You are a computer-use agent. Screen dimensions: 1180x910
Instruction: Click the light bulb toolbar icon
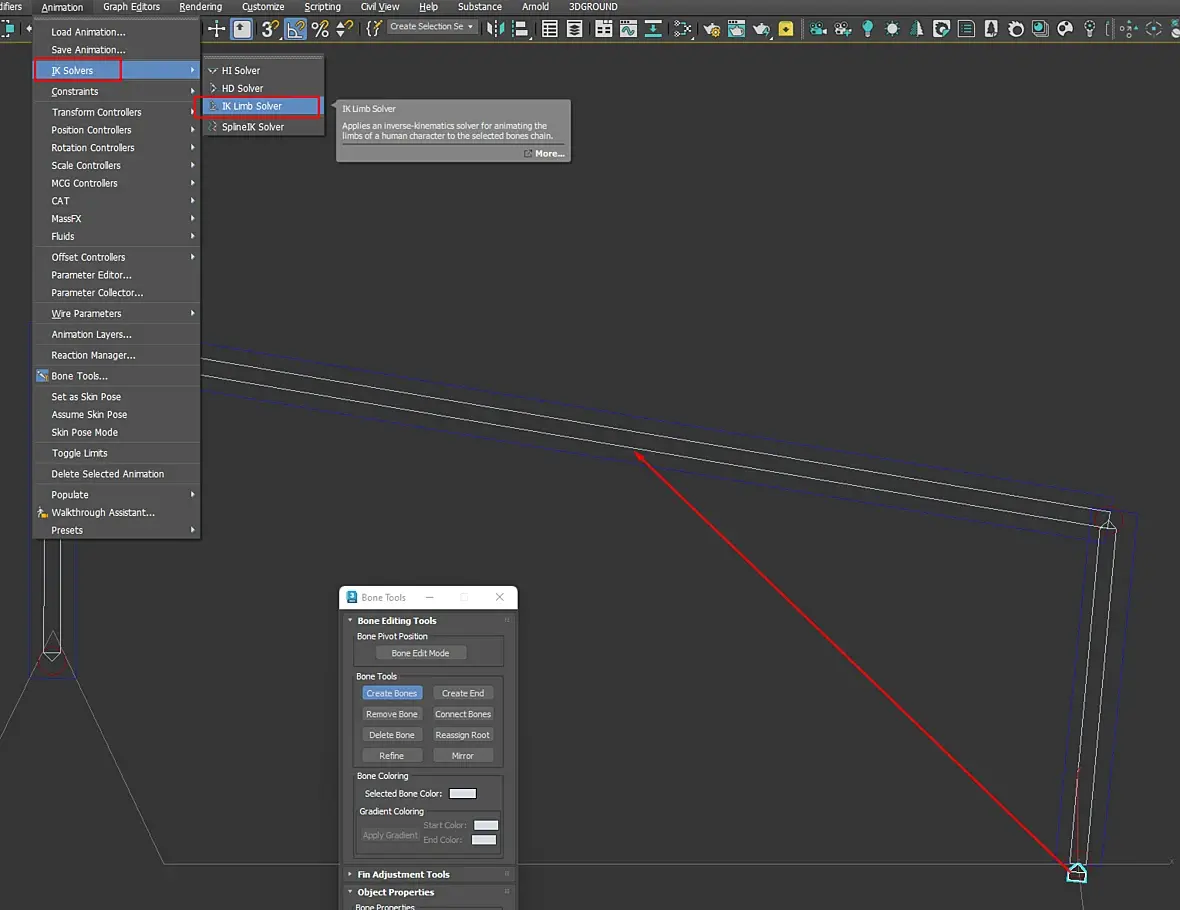(x=867, y=29)
